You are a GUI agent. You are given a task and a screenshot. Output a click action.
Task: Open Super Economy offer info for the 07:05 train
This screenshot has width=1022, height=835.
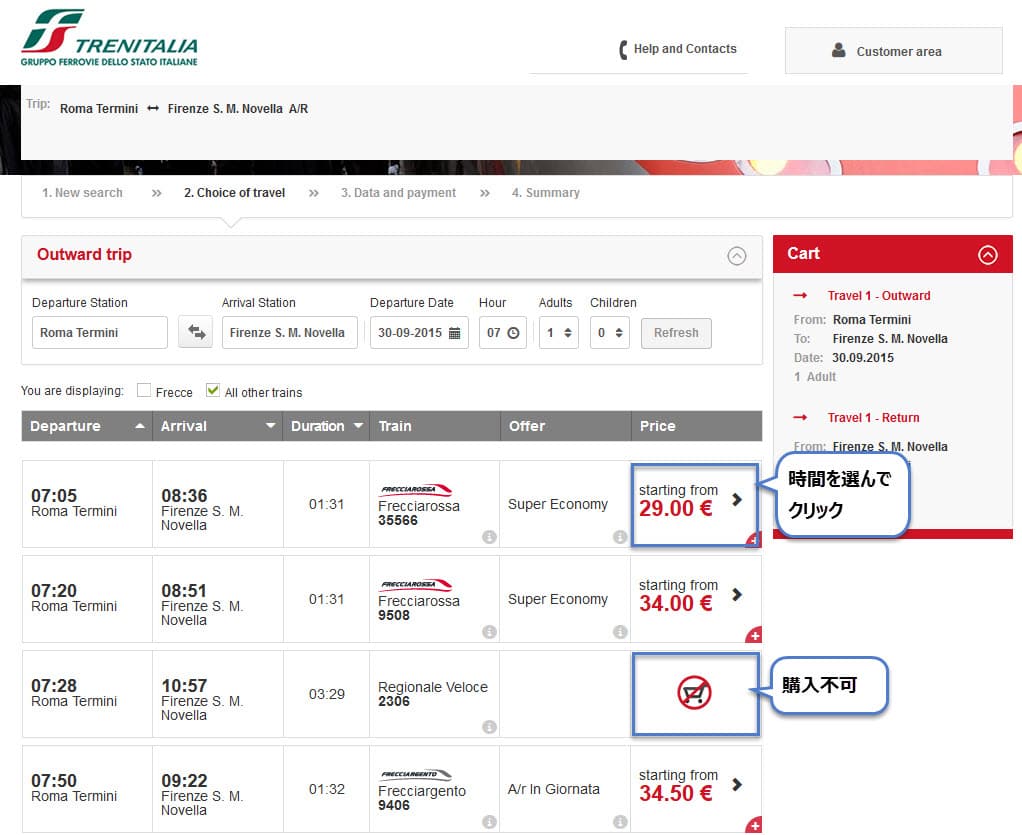pyautogui.click(x=620, y=536)
